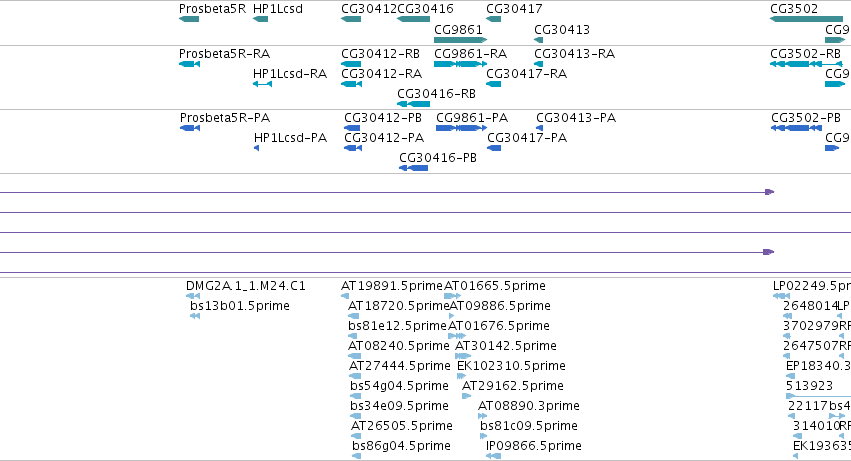Open protein CG3502-PB
This screenshot has height=461, width=851.
806,118
